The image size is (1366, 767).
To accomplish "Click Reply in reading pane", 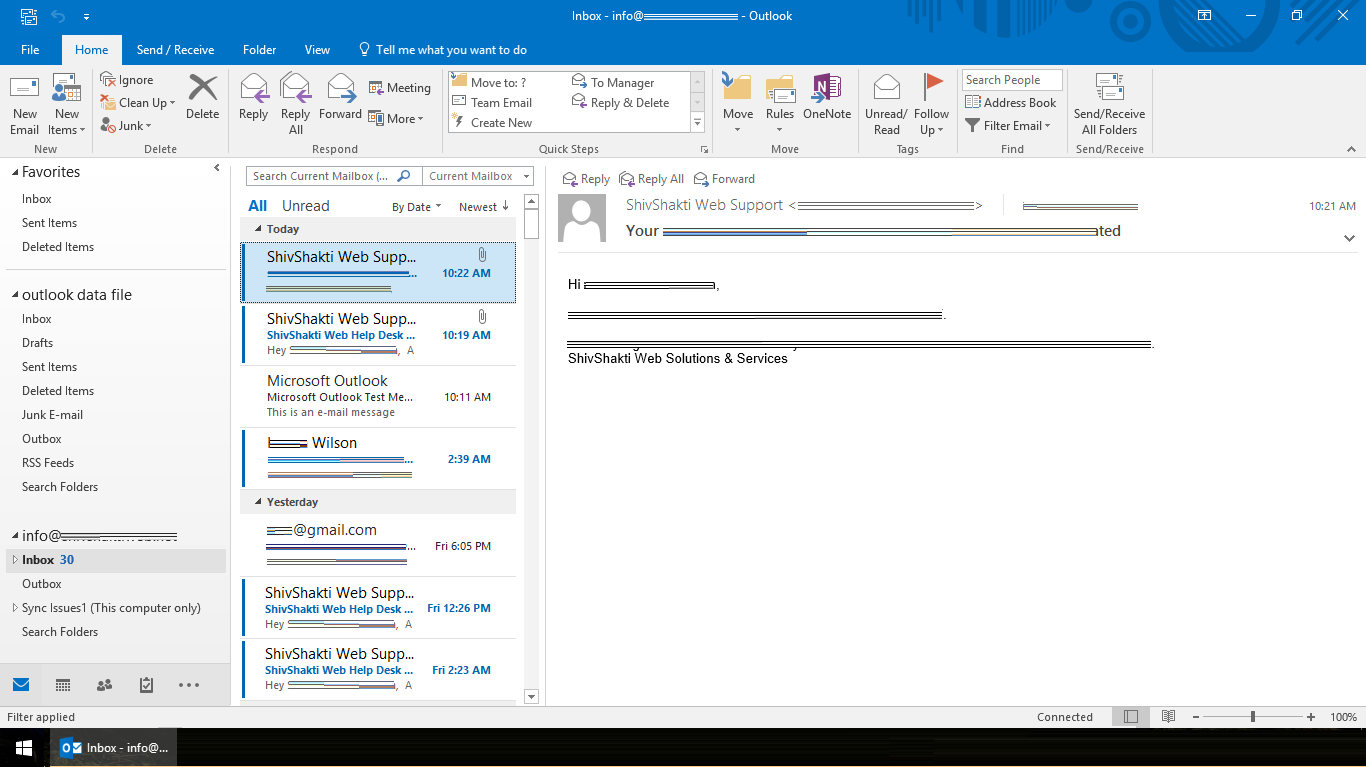I will pos(586,179).
